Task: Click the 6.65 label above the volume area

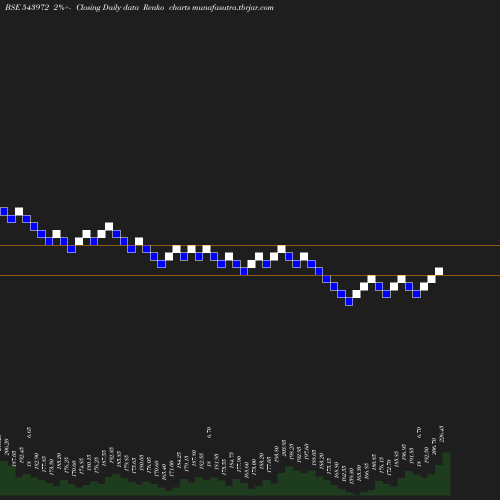Action: pos(30,432)
